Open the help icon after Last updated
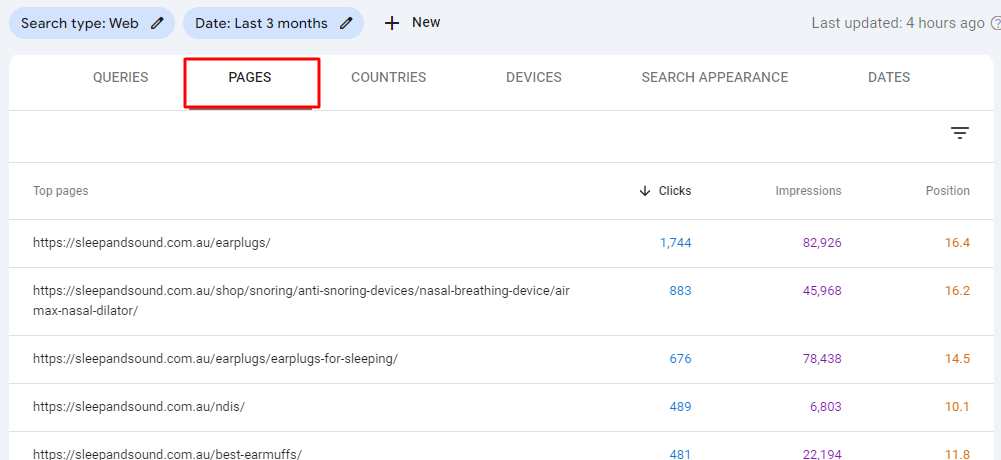Viewport: 1001px width, 460px height. click(995, 24)
